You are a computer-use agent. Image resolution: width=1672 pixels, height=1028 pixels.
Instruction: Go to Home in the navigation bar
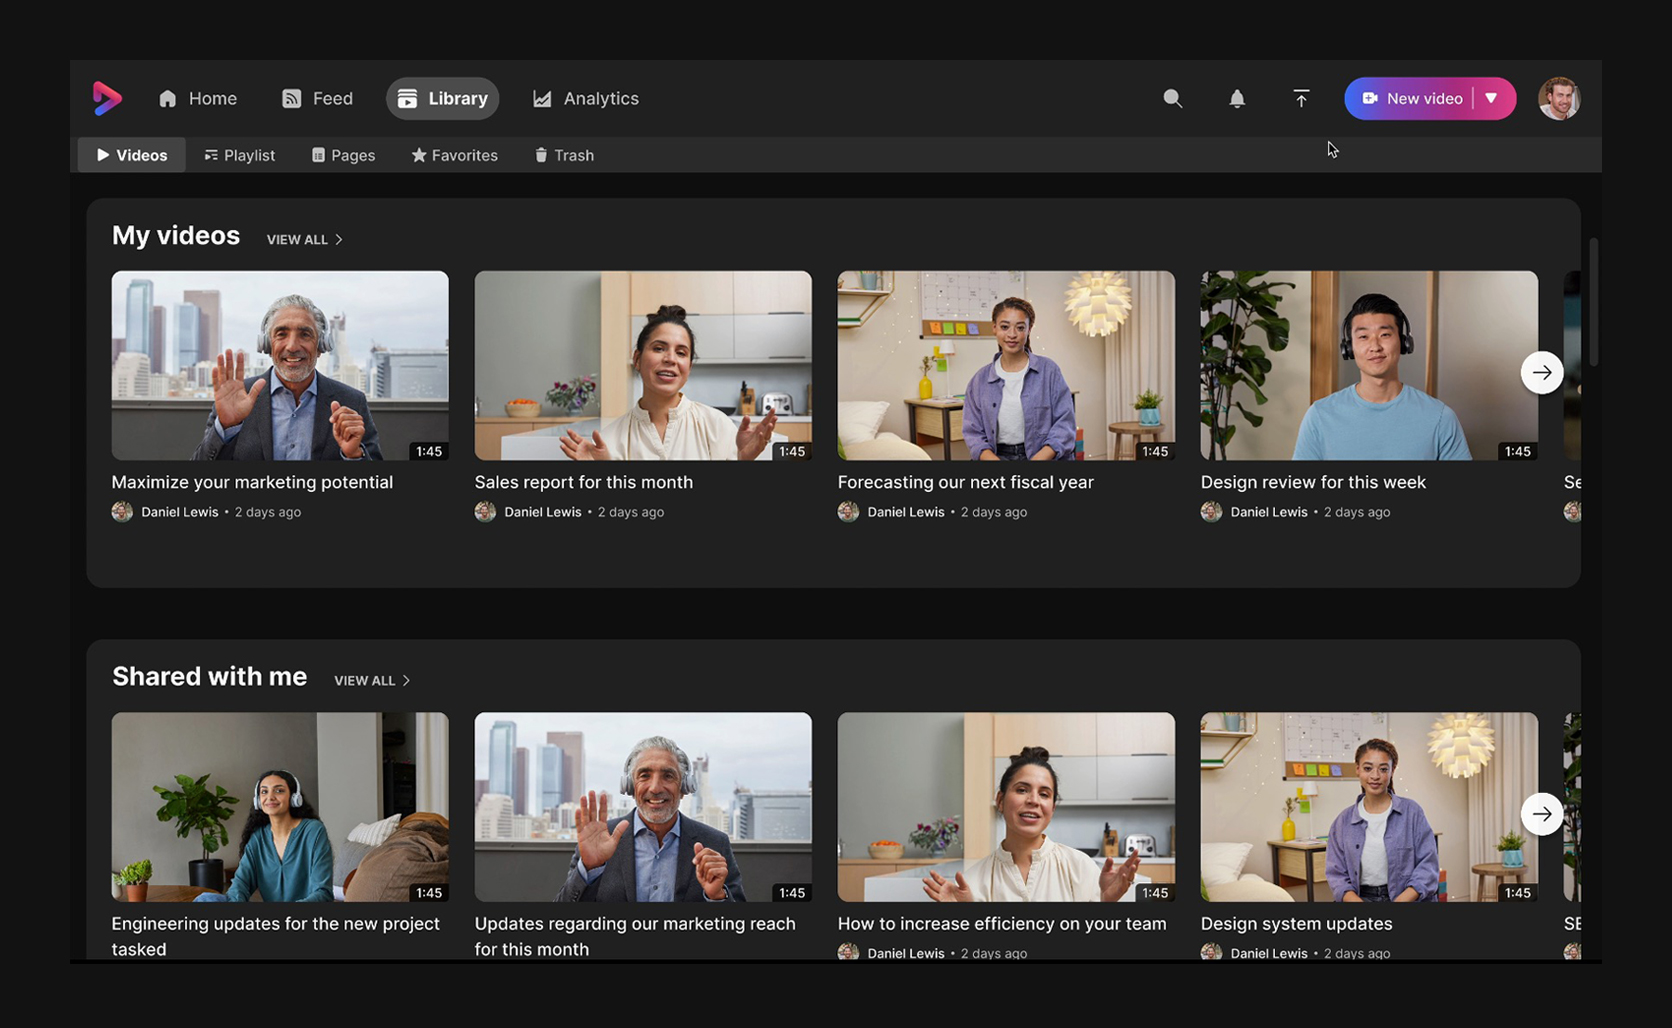pyautogui.click(x=198, y=98)
